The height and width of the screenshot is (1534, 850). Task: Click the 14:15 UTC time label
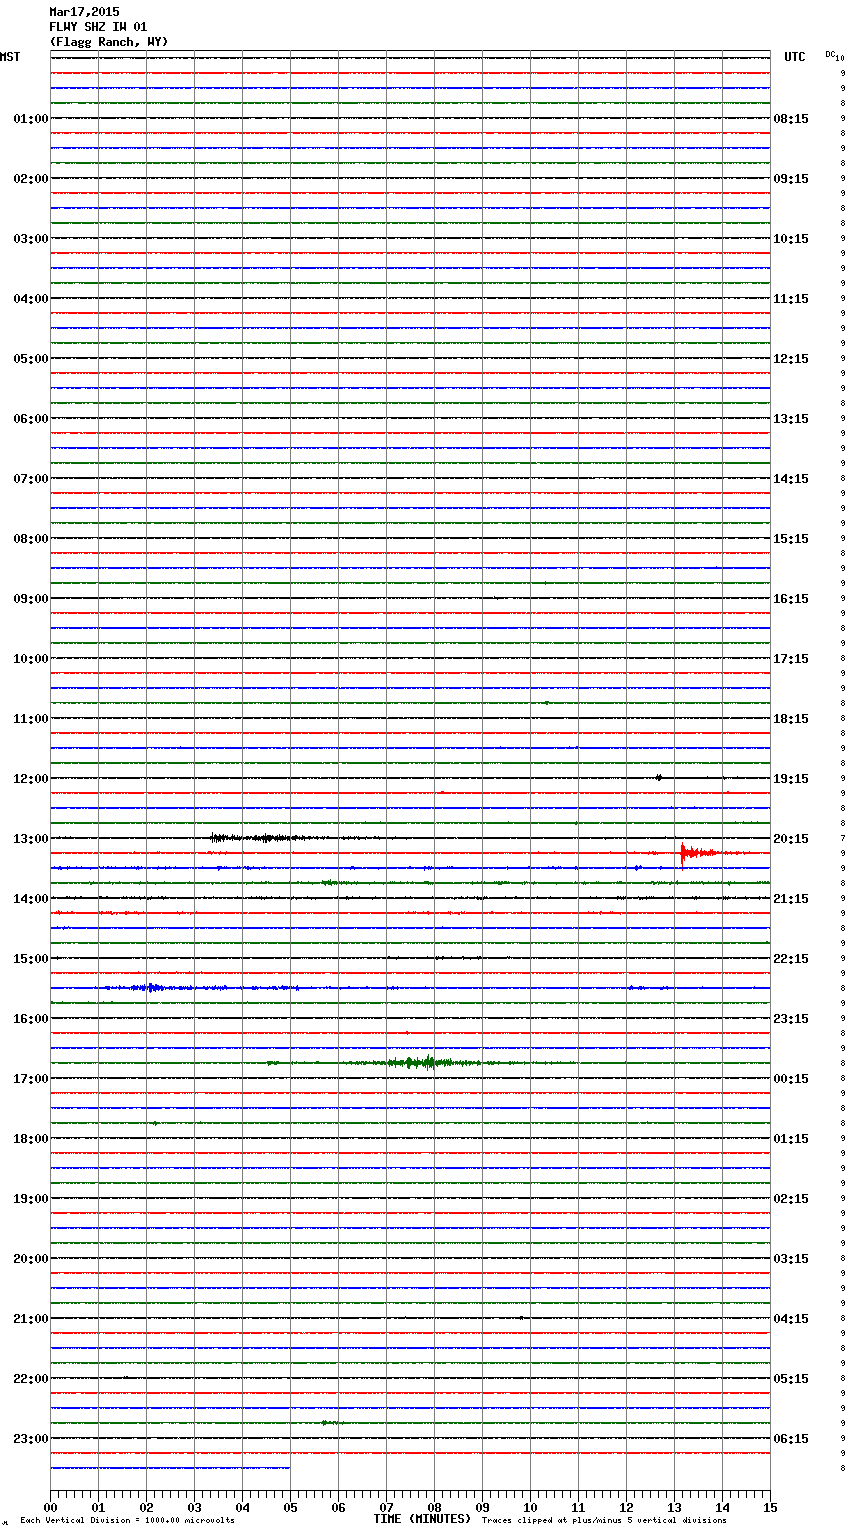point(791,479)
